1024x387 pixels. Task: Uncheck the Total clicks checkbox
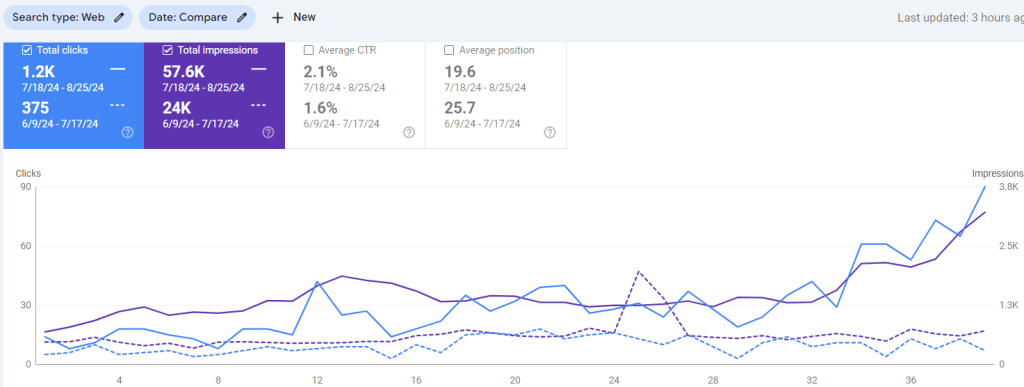coord(27,50)
